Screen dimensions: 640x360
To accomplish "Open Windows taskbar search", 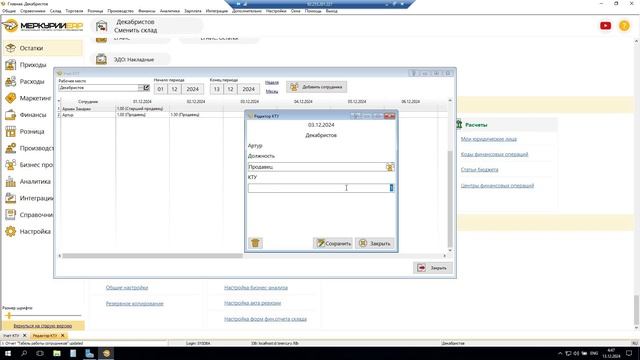I will 24,353.
